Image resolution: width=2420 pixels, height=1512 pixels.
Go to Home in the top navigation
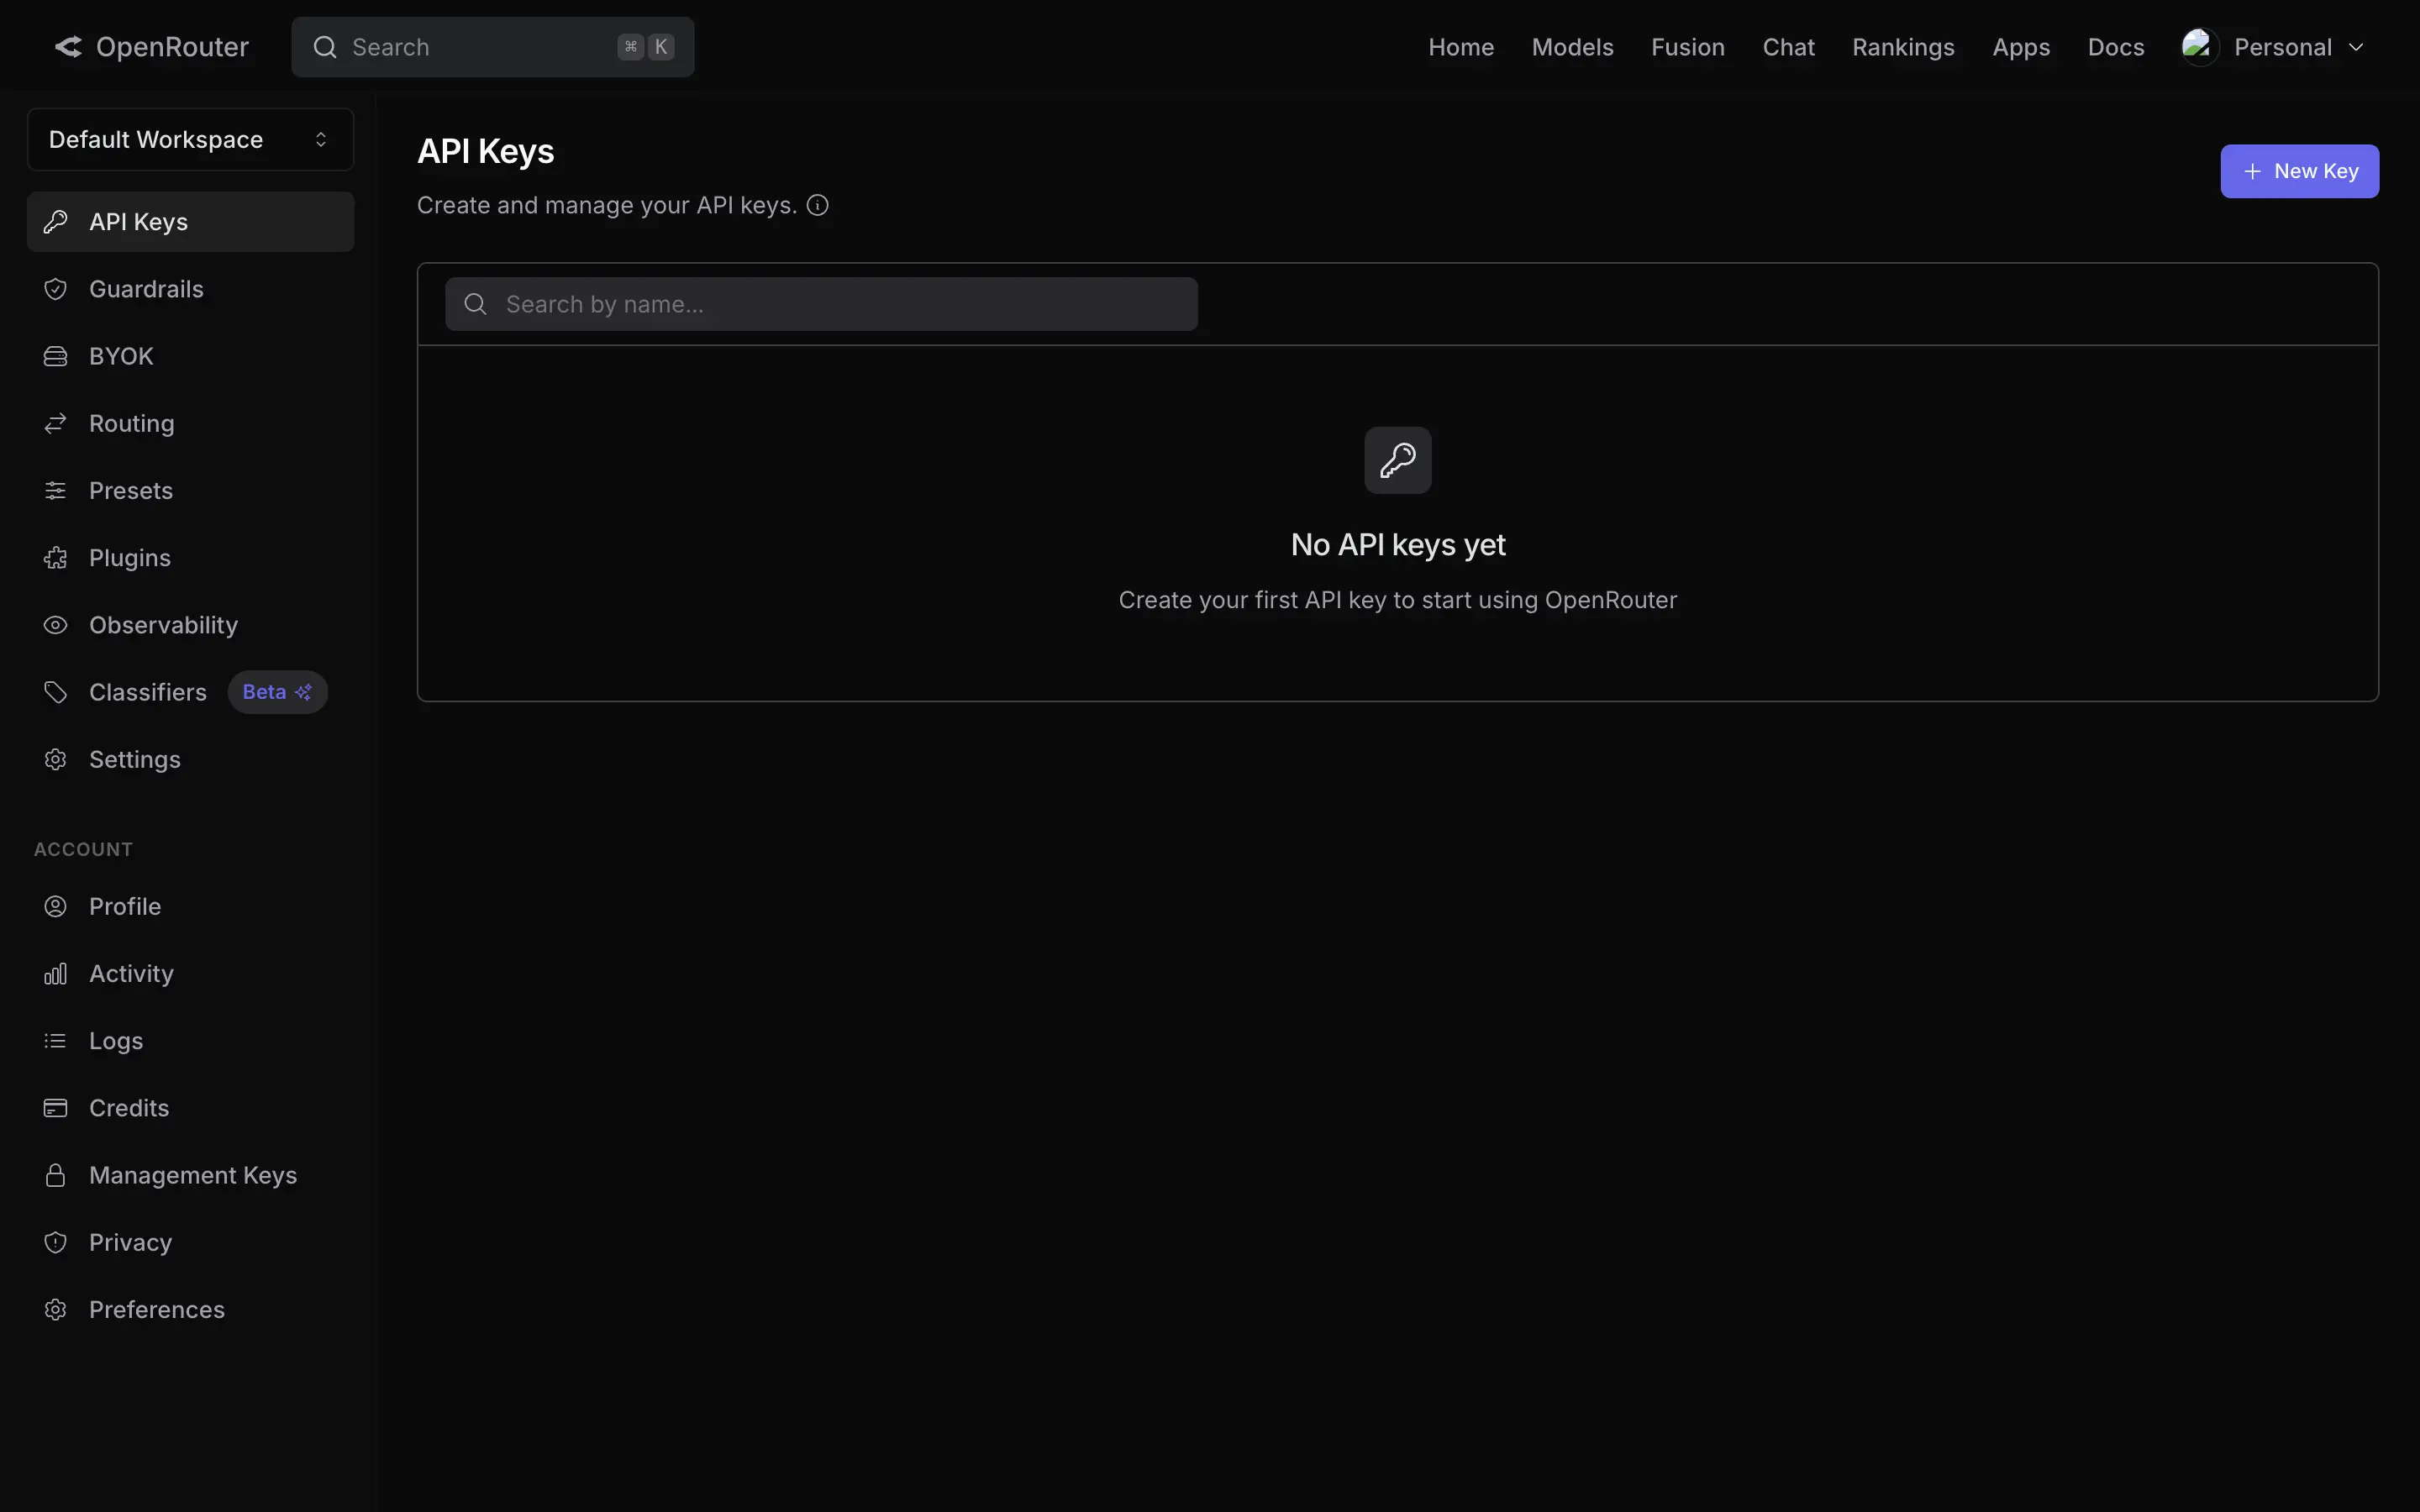[x=1461, y=47]
